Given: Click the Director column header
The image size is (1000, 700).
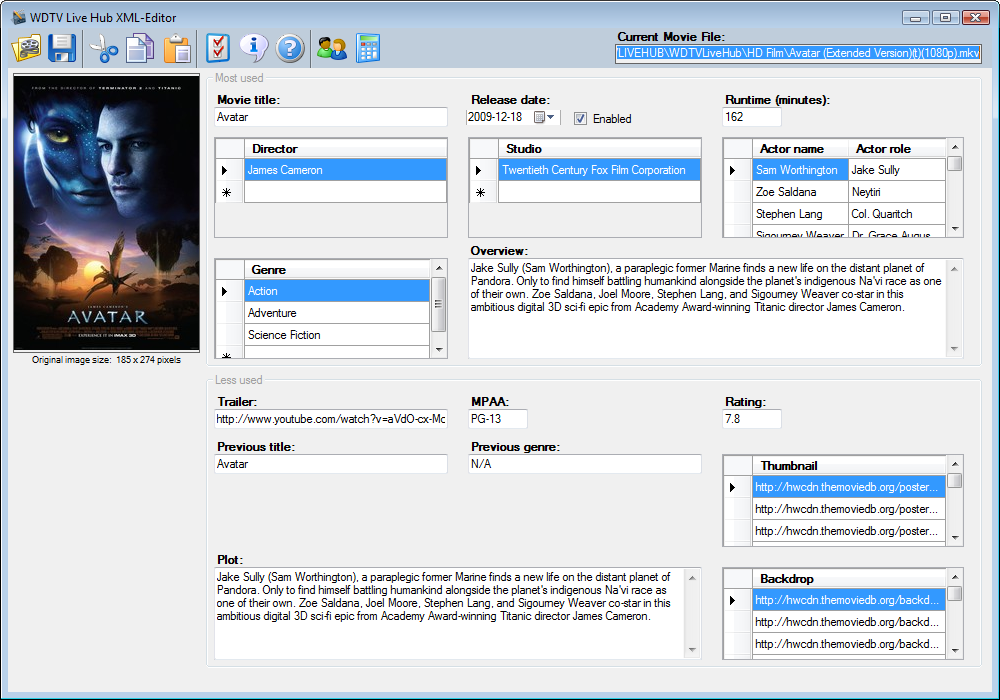Looking at the screenshot, I should 345,149.
